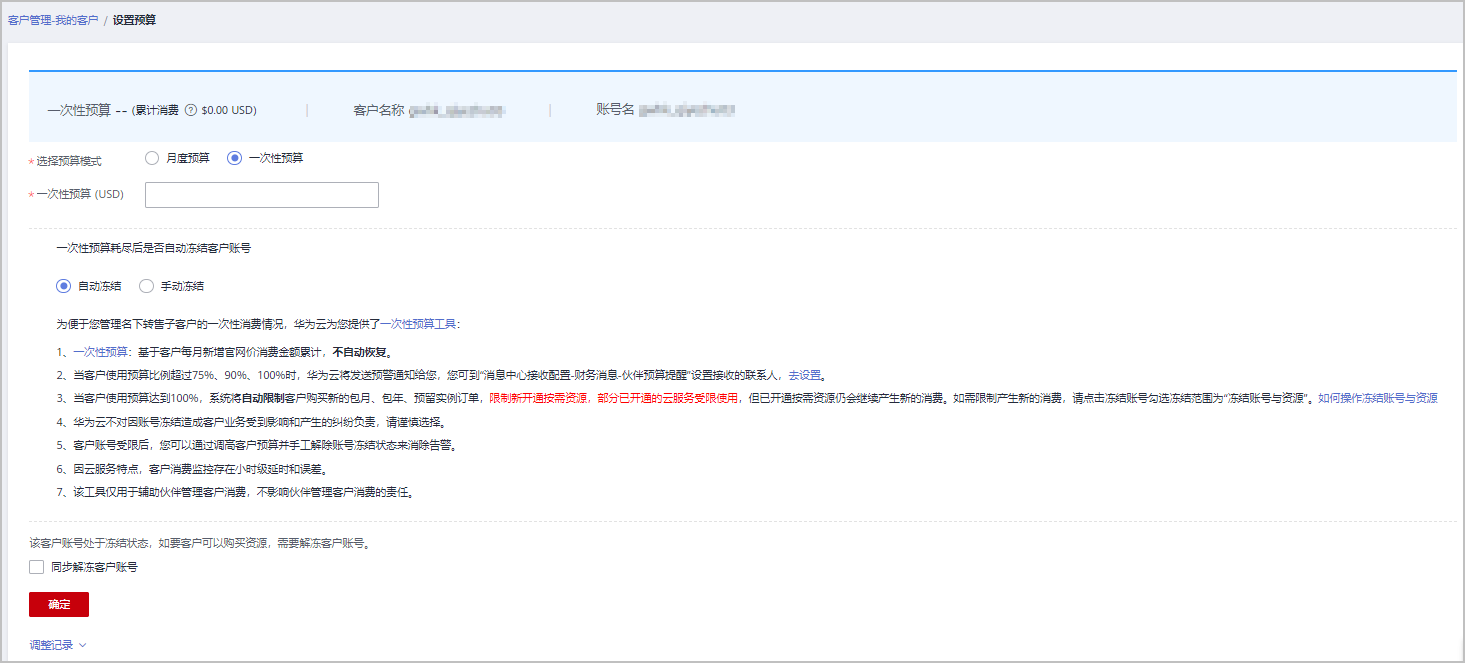This screenshot has width=1465, height=663.
Task: Tick the 同步解冻客户账号 checkbox
Action: click(37, 567)
